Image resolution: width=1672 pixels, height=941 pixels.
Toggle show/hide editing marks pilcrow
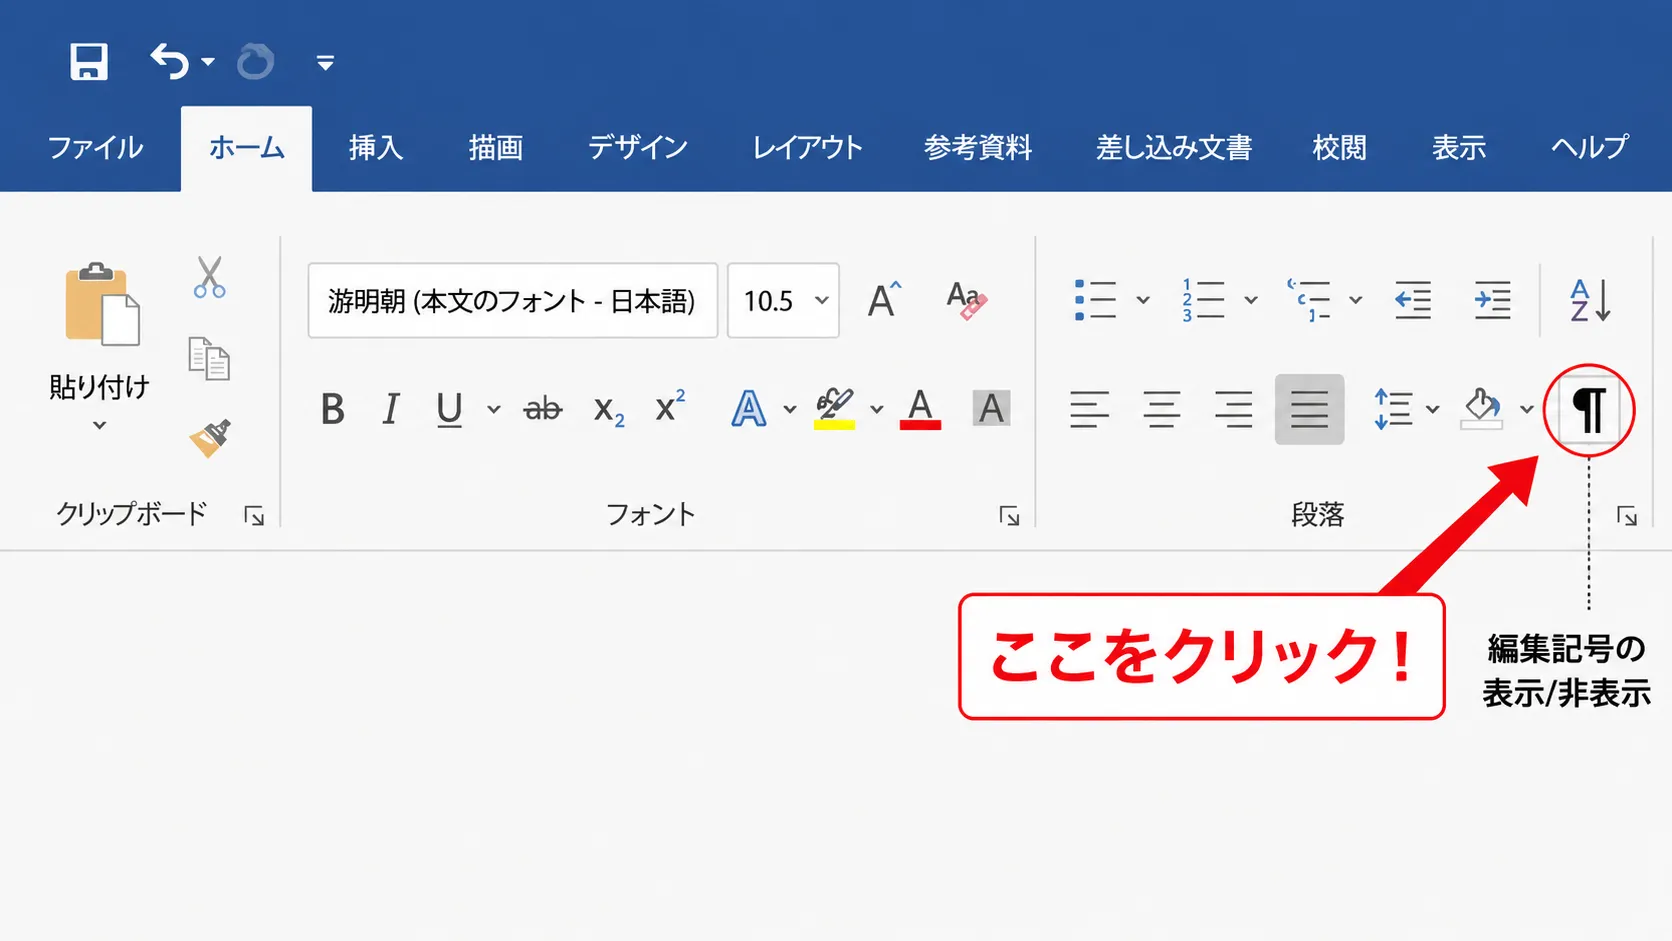point(1589,409)
